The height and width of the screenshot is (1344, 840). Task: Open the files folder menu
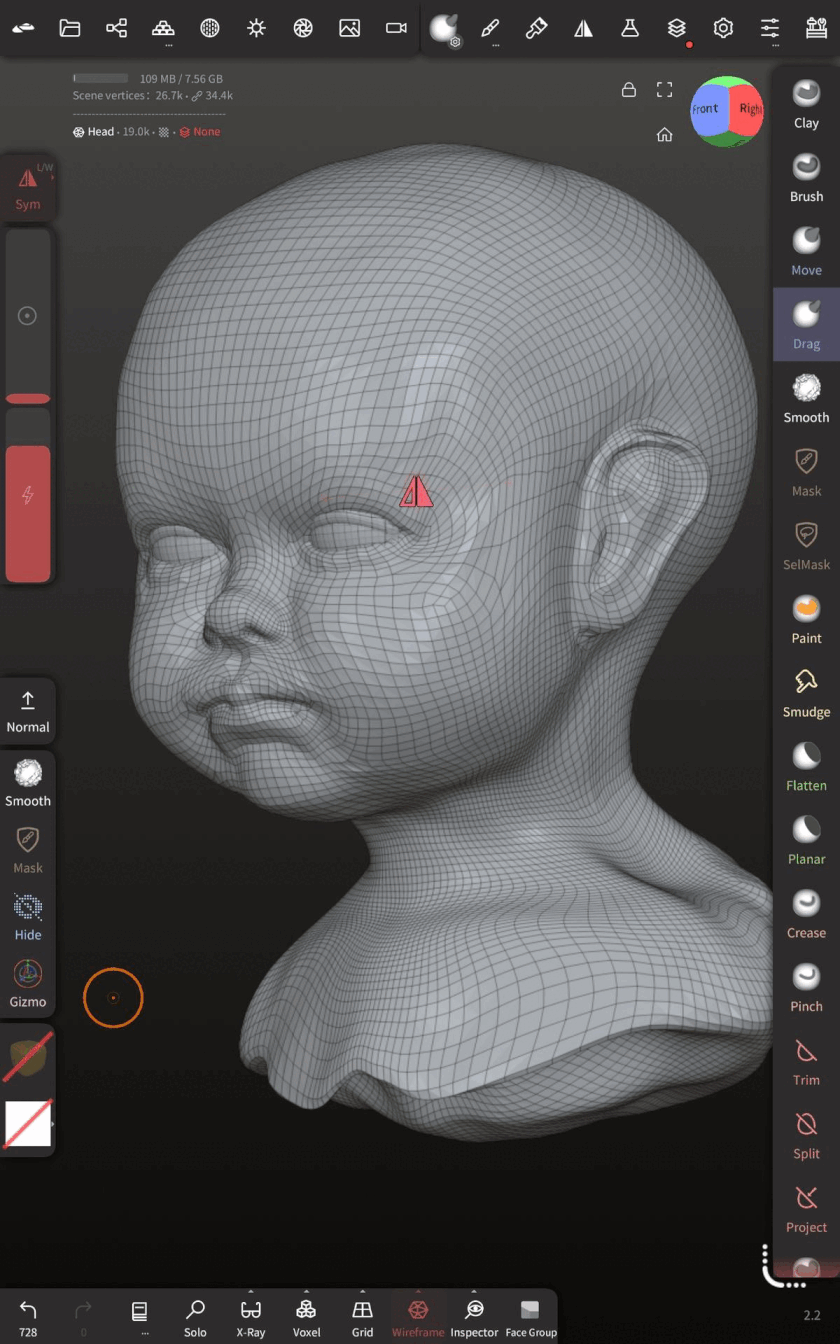point(70,28)
